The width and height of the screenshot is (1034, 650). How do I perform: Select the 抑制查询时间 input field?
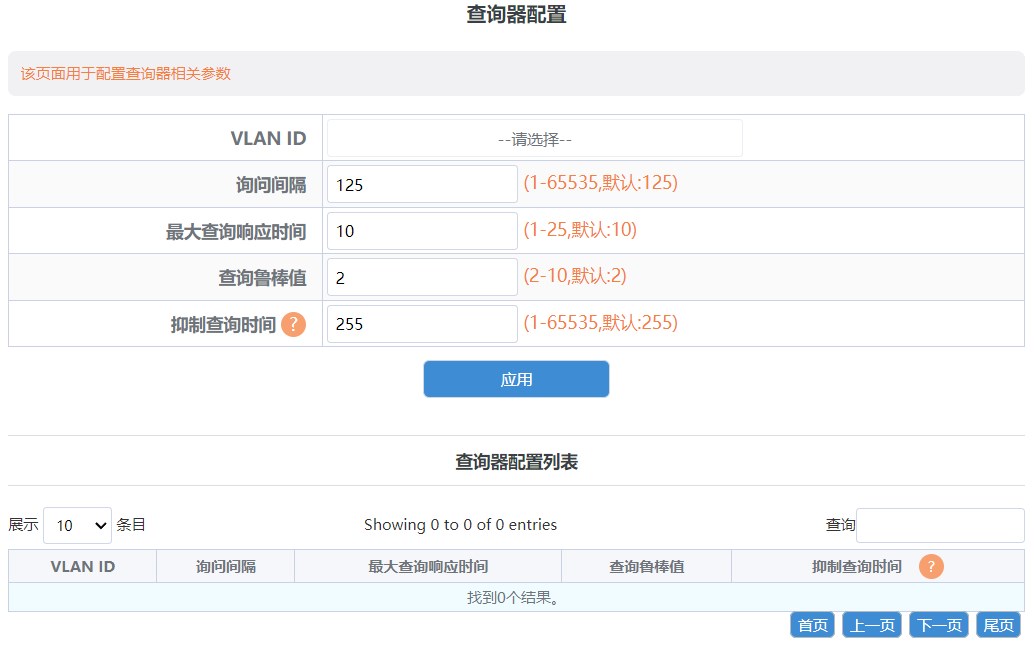pyautogui.click(x=422, y=324)
